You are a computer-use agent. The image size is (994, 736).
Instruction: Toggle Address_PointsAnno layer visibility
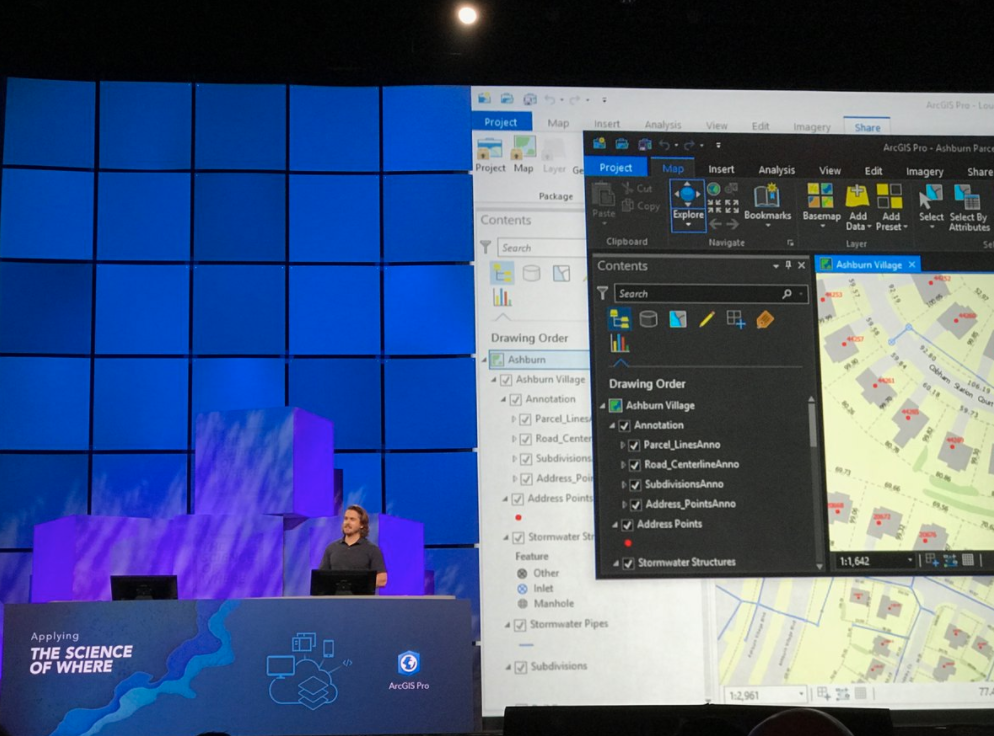636,505
